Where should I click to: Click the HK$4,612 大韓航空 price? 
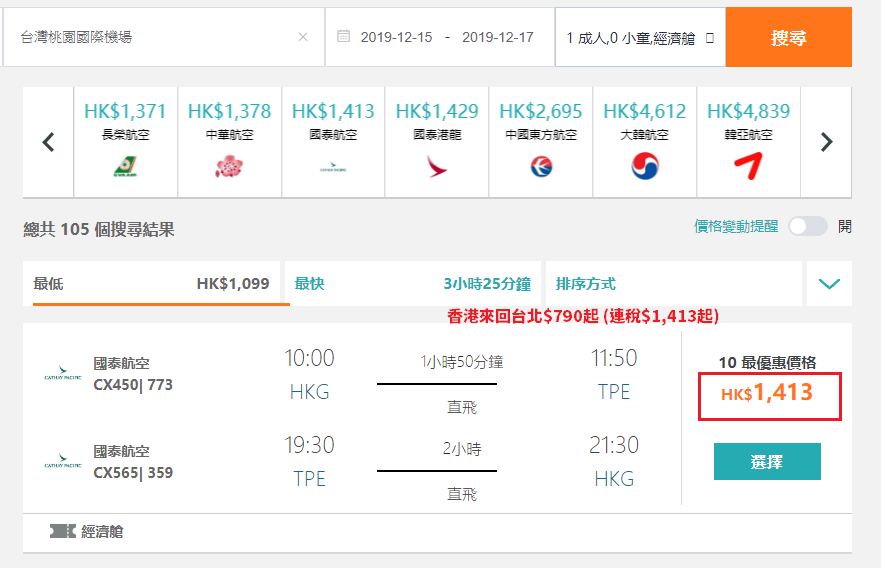(644, 111)
